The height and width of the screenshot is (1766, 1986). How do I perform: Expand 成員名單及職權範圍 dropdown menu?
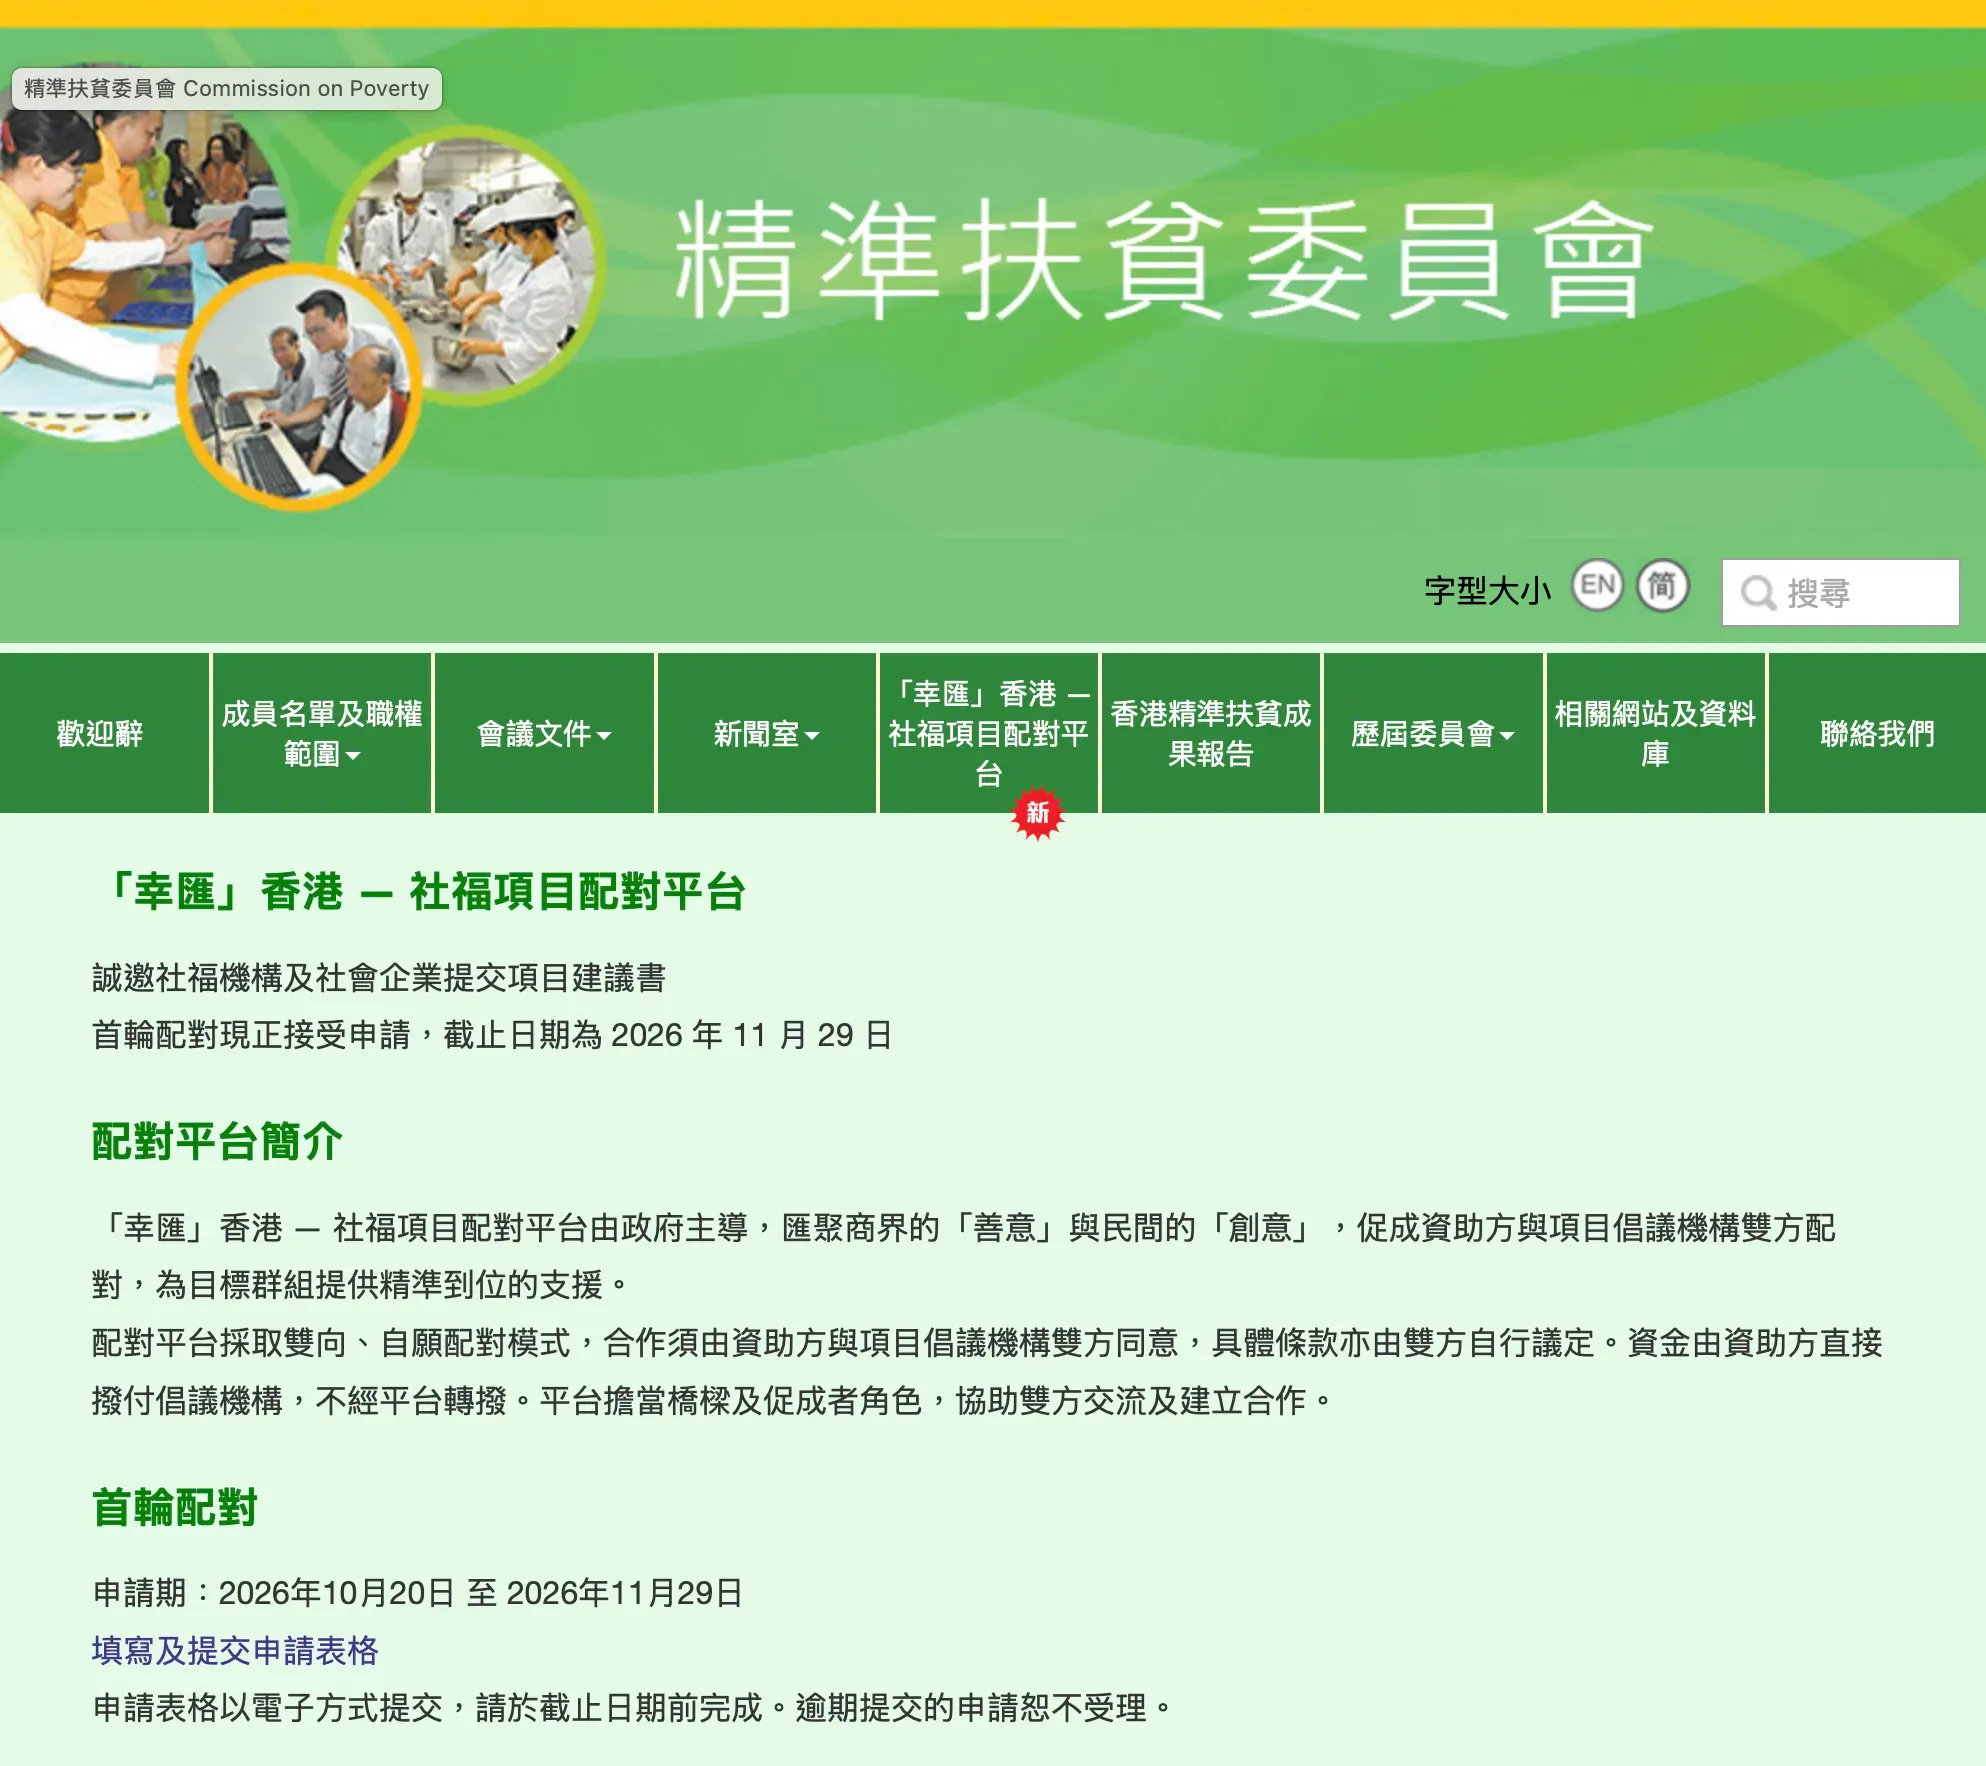click(x=322, y=733)
